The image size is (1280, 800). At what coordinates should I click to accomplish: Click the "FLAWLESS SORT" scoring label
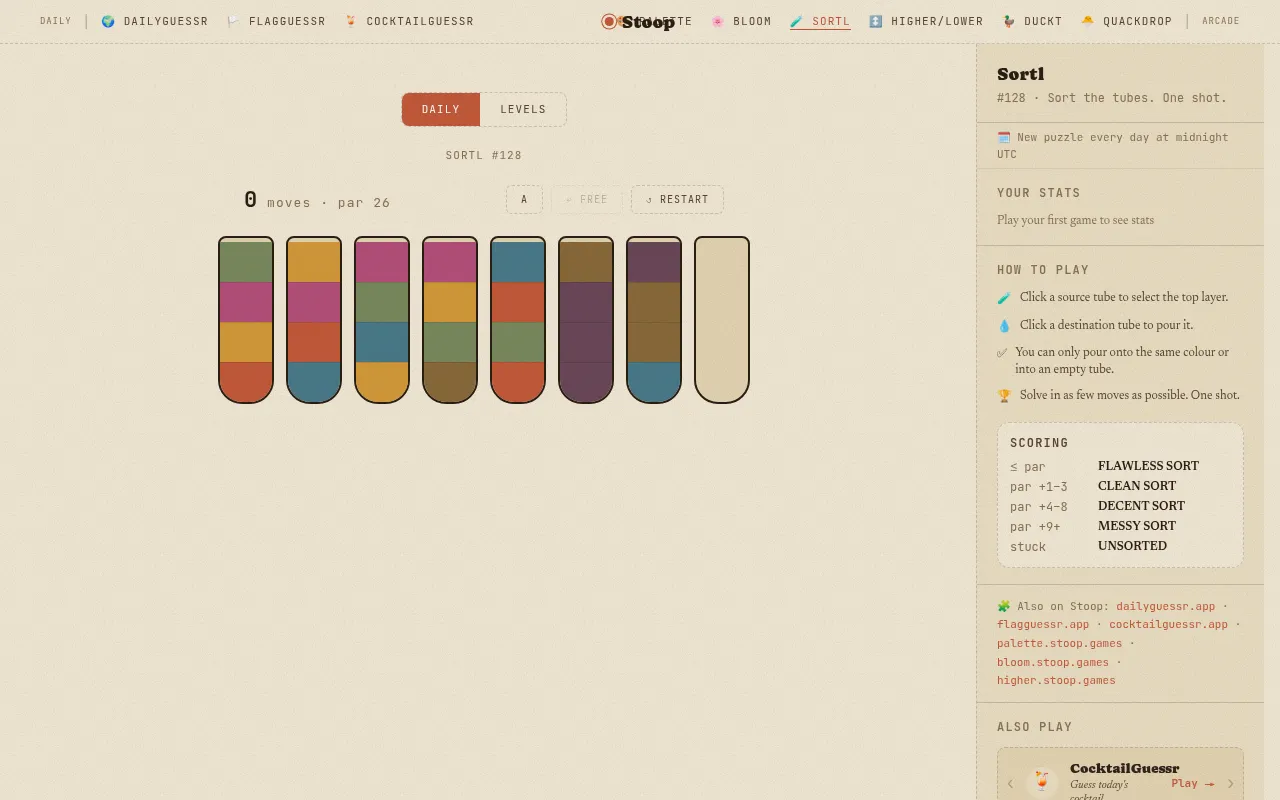click(x=1148, y=466)
